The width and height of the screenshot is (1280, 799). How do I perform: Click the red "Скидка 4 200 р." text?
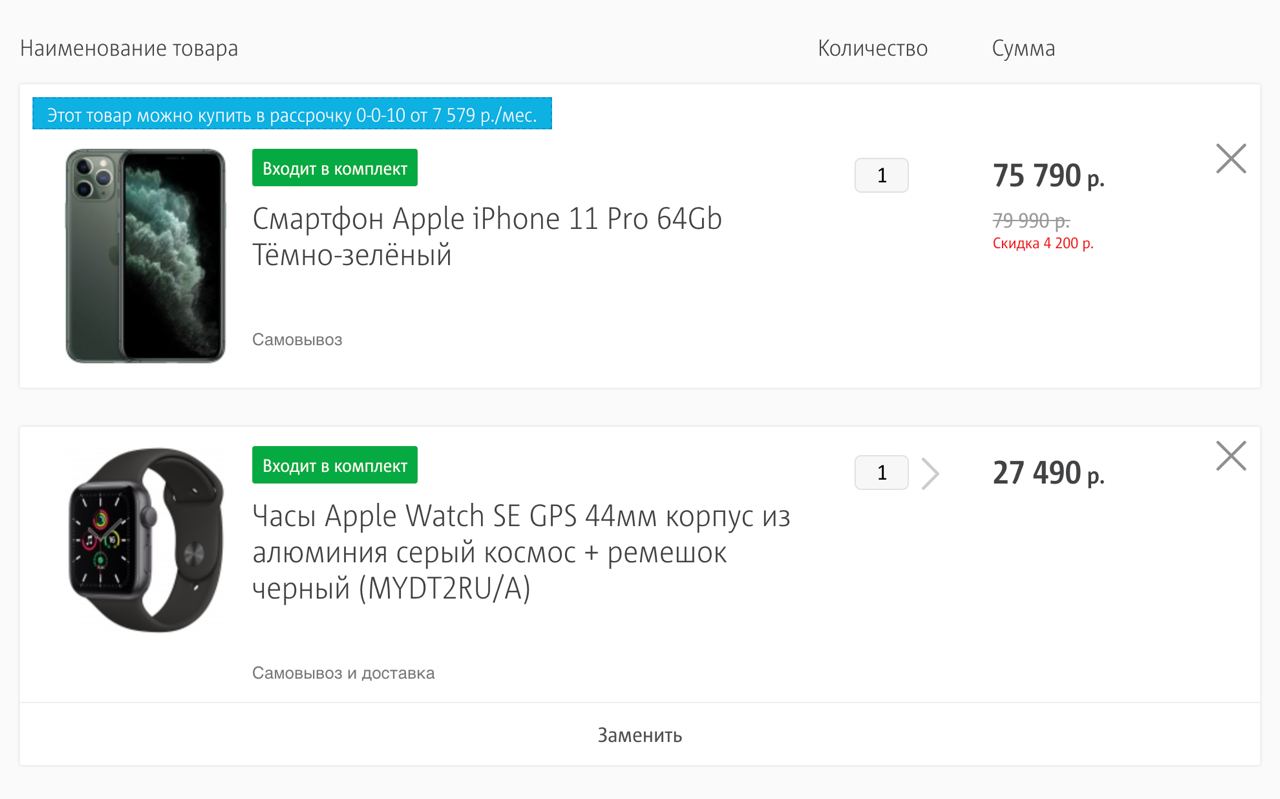(x=1043, y=243)
